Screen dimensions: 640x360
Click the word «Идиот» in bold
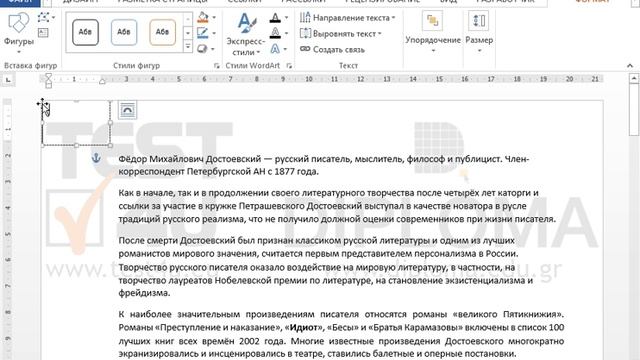point(303,327)
